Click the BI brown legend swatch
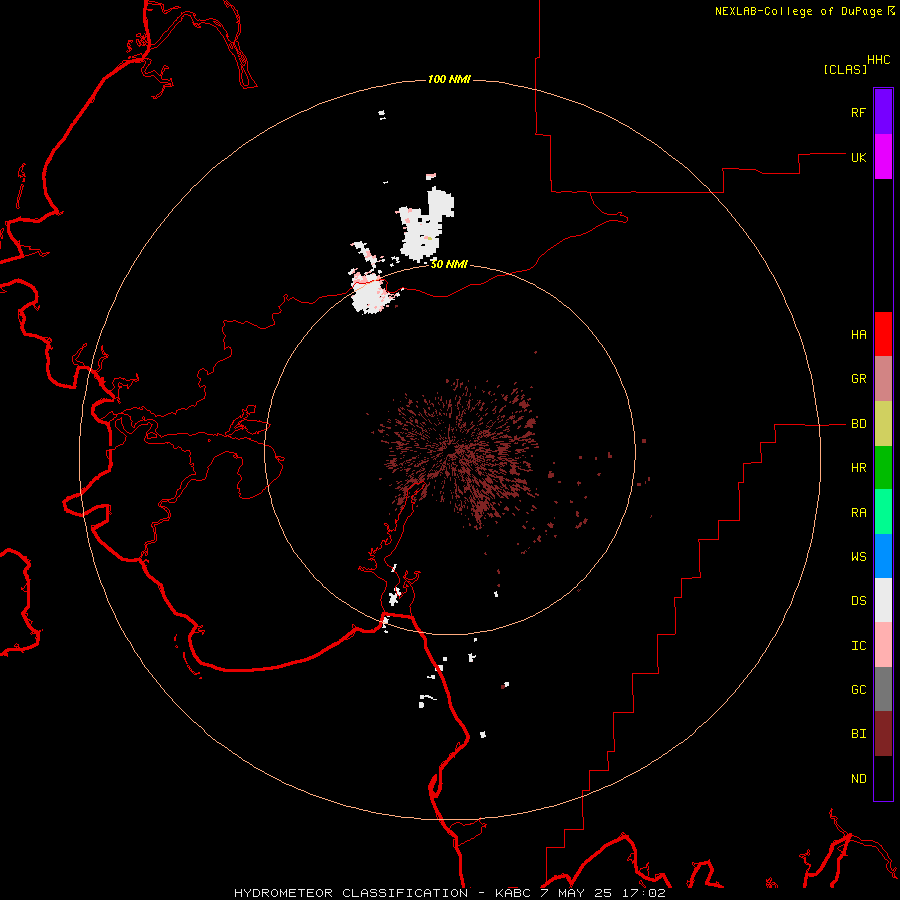 (x=883, y=734)
